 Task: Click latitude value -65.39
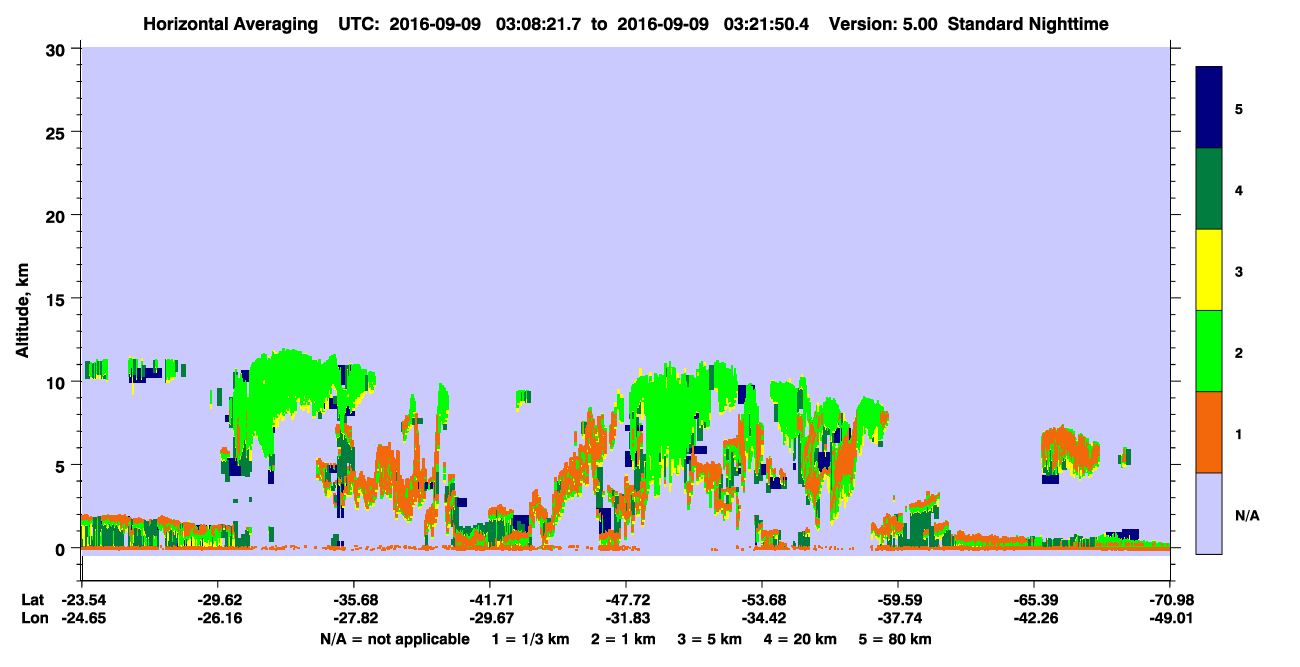(x=1034, y=600)
